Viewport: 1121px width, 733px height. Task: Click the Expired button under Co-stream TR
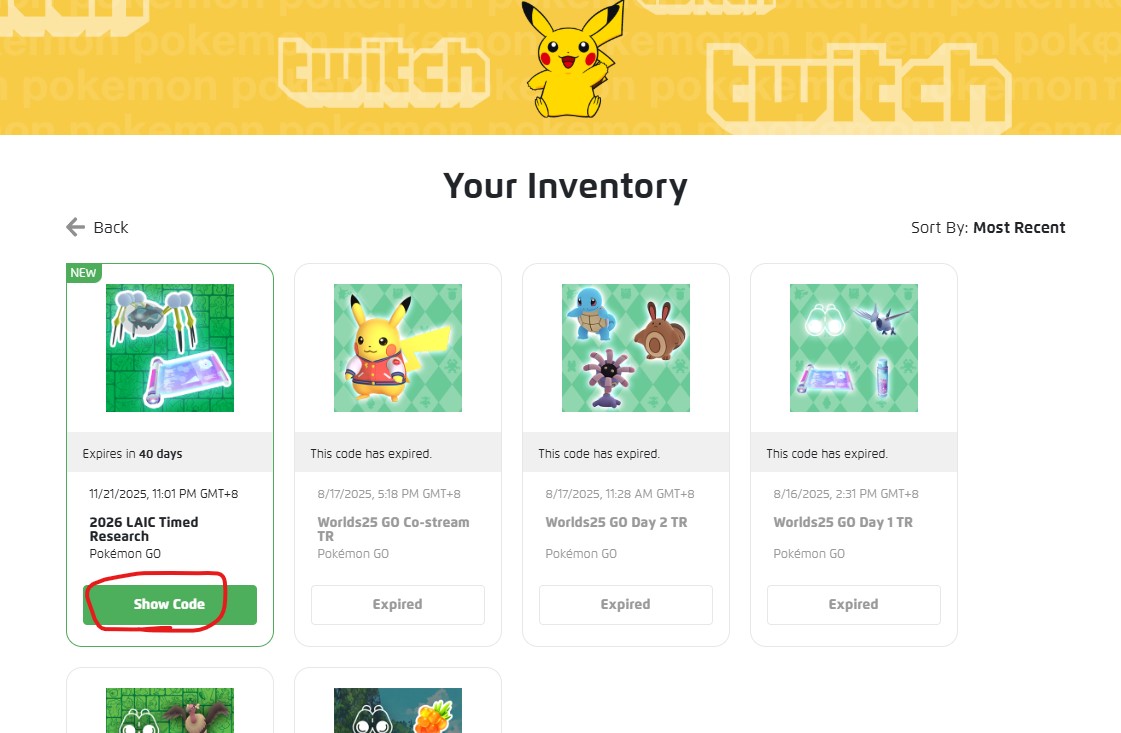(397, 604)
